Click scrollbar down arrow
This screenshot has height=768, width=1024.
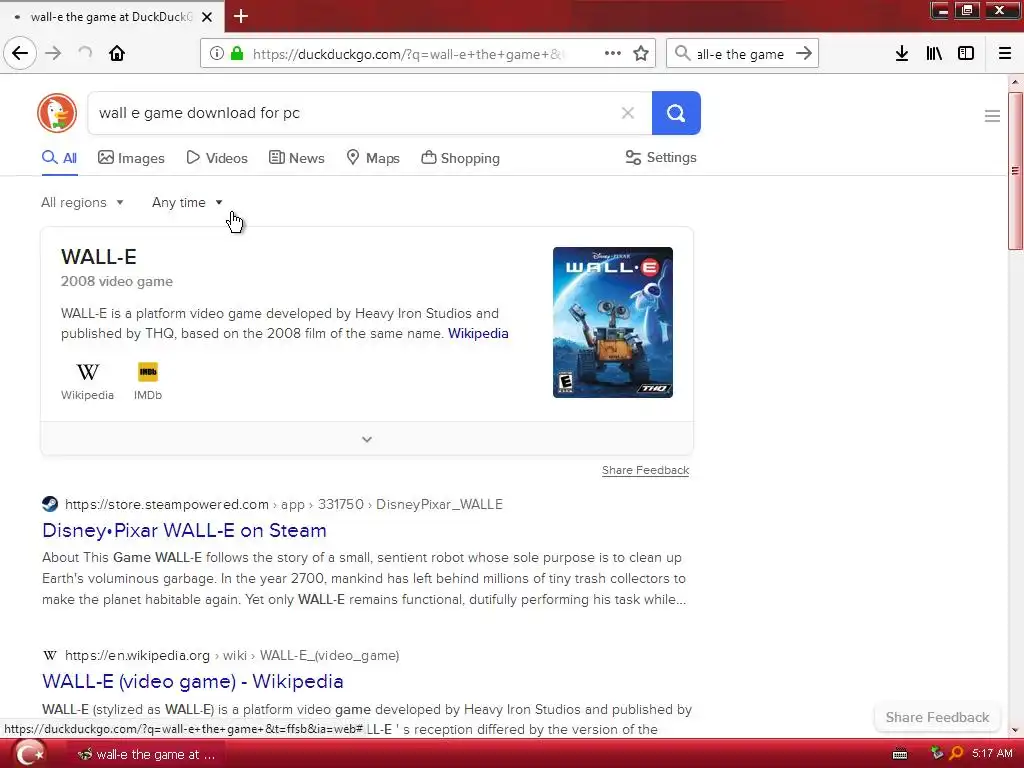[x=1015, y=730]
